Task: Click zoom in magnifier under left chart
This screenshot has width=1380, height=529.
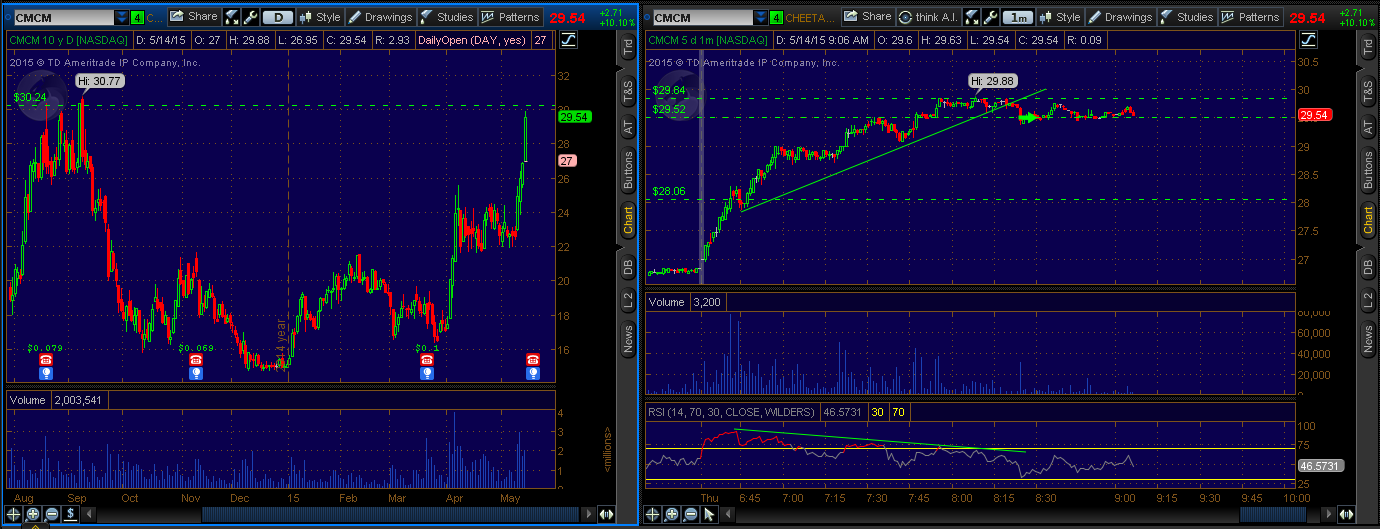Action: [x=33, y=514]
